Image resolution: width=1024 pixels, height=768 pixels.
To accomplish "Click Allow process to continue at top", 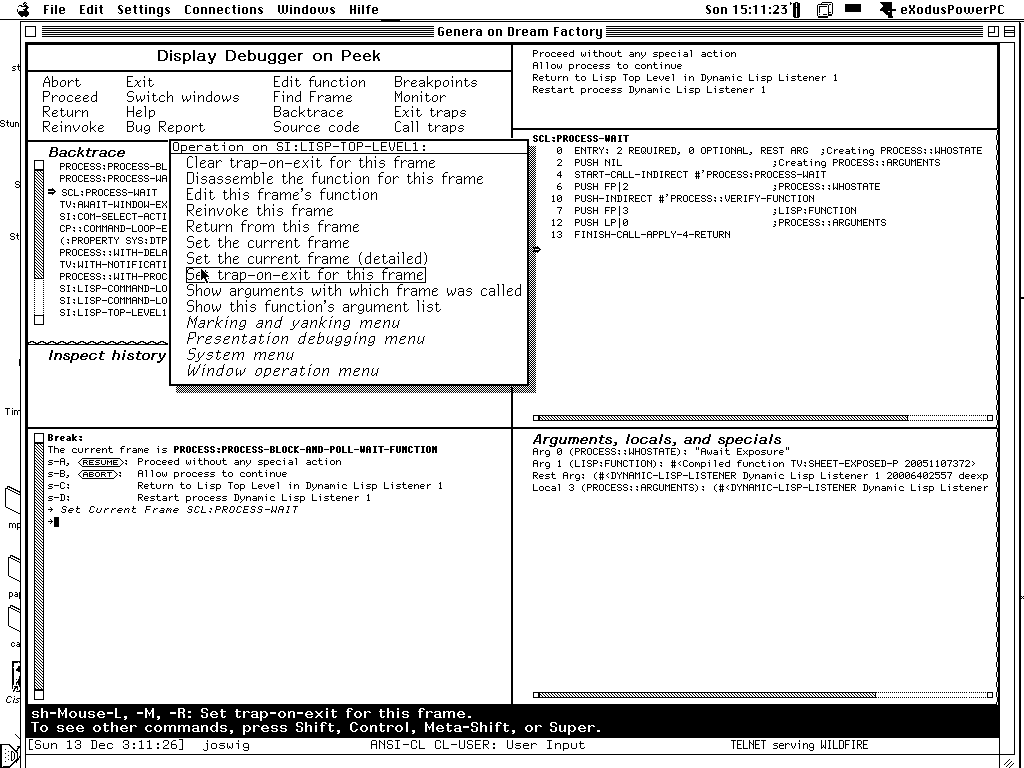I will 607,66.
